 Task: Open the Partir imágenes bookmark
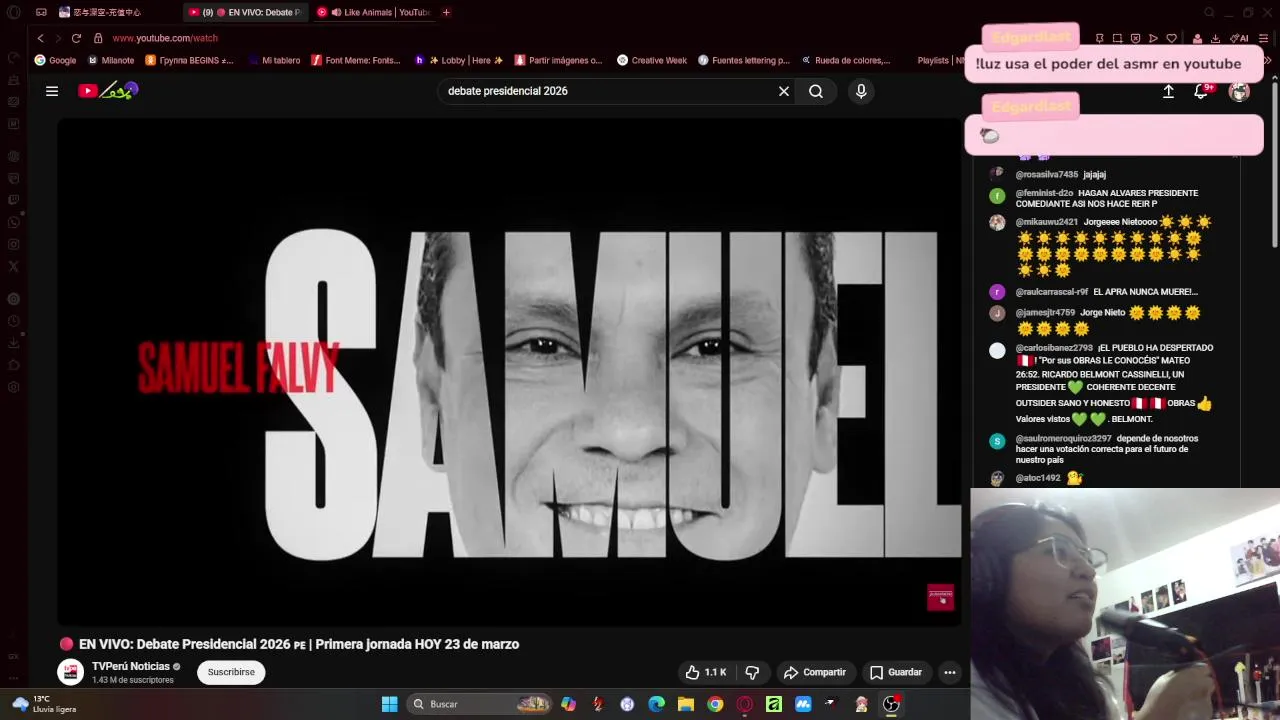pyautogui.click(x=558, y=60)
